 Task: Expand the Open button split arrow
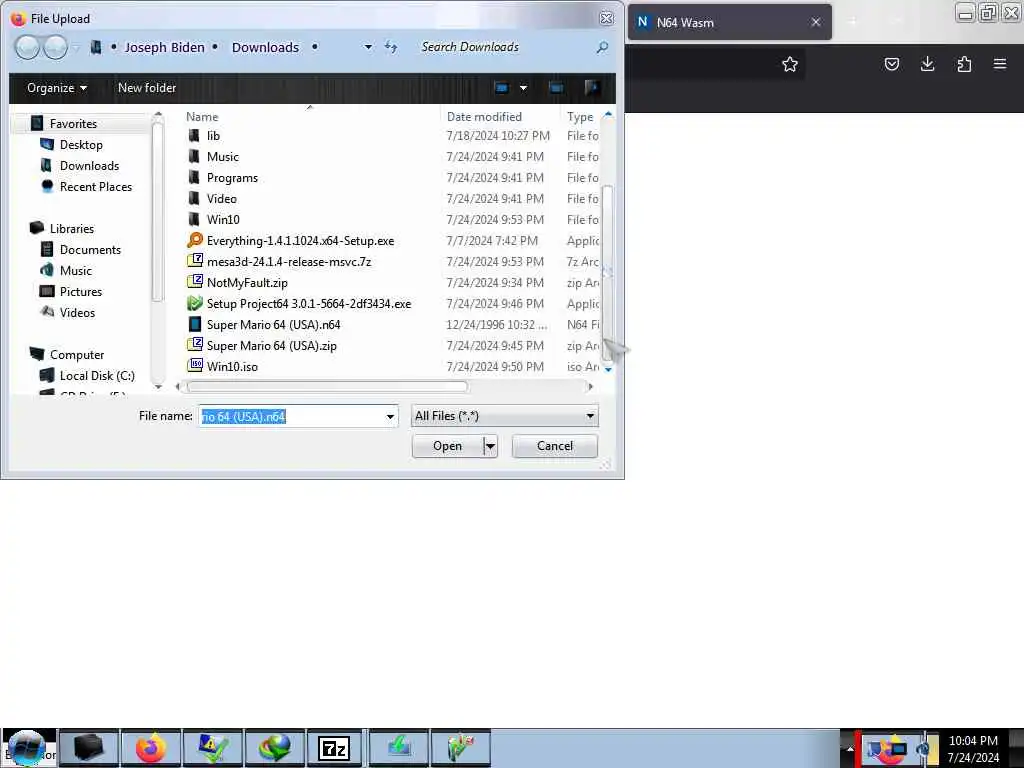pos(490,446)
